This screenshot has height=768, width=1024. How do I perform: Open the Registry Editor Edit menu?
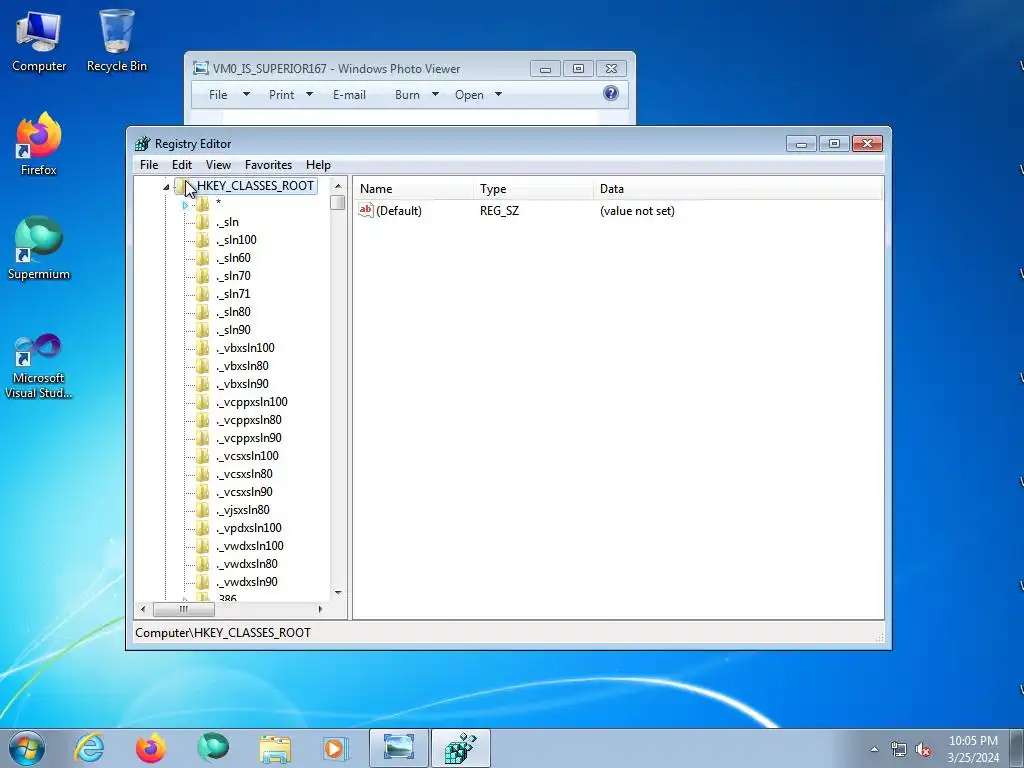[x=182, y=165]
